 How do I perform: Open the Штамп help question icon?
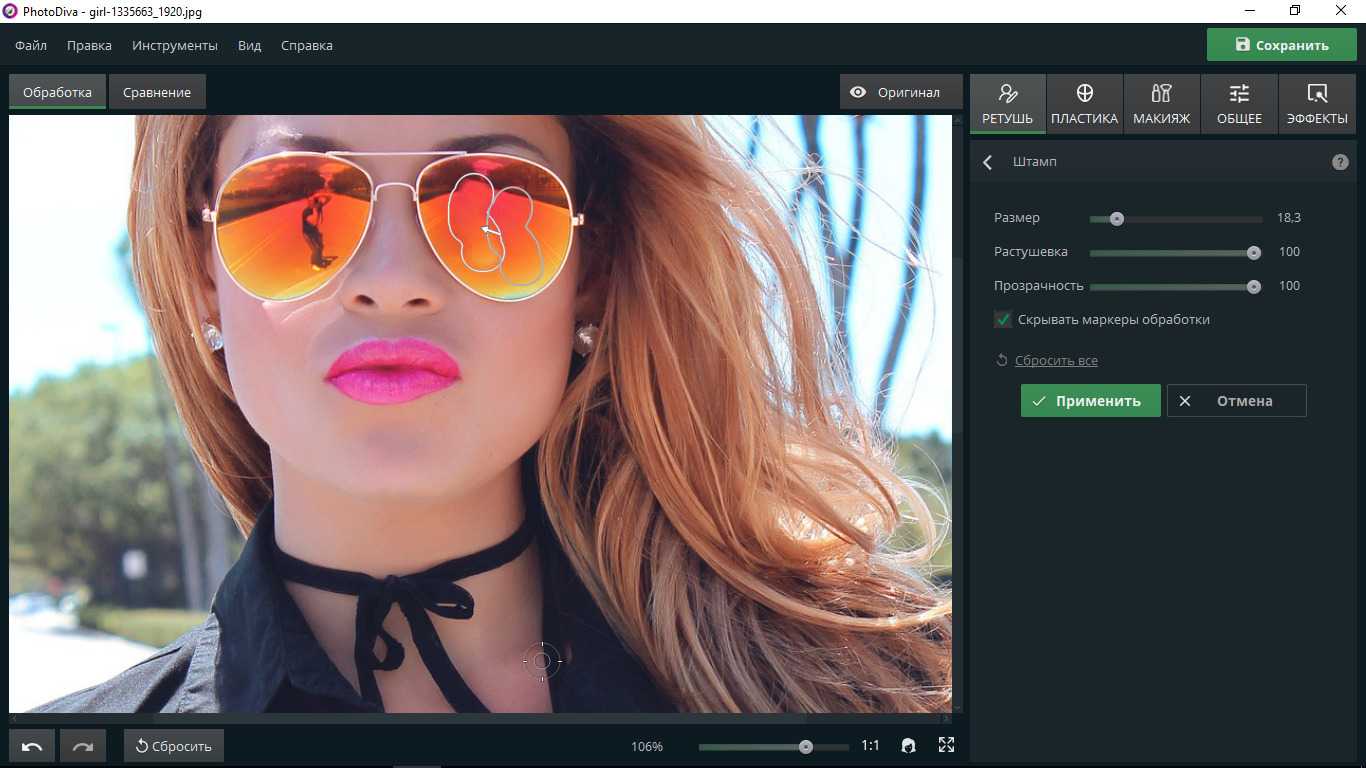(1340, 162)
